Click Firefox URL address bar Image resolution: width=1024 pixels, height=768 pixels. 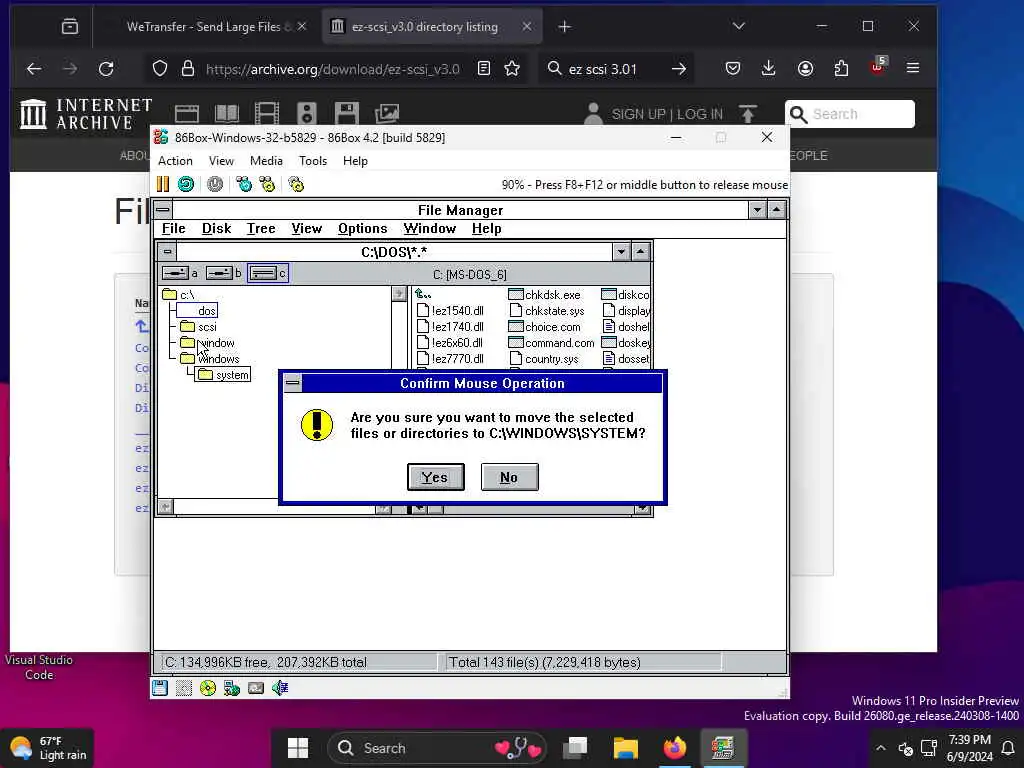pyautogui.click(x=333, y=69)
